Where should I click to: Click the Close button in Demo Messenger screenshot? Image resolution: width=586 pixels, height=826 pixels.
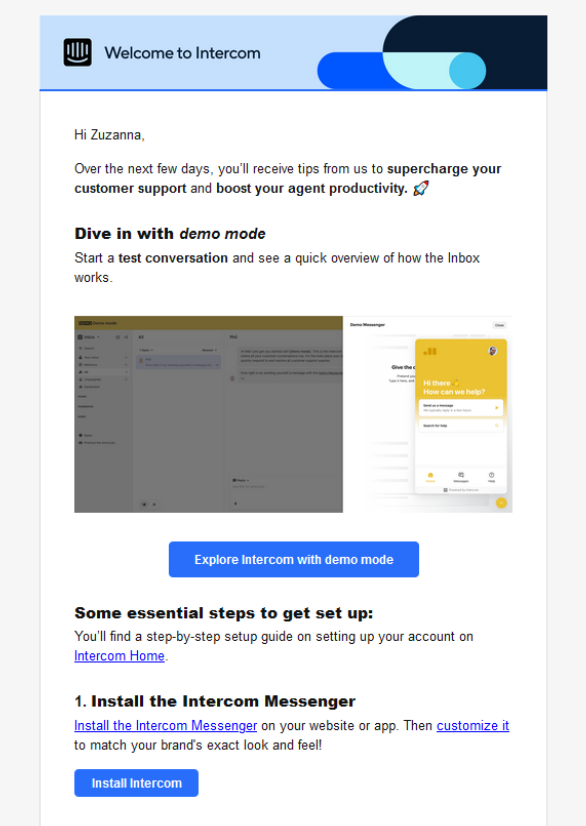[x=499, y=325]
